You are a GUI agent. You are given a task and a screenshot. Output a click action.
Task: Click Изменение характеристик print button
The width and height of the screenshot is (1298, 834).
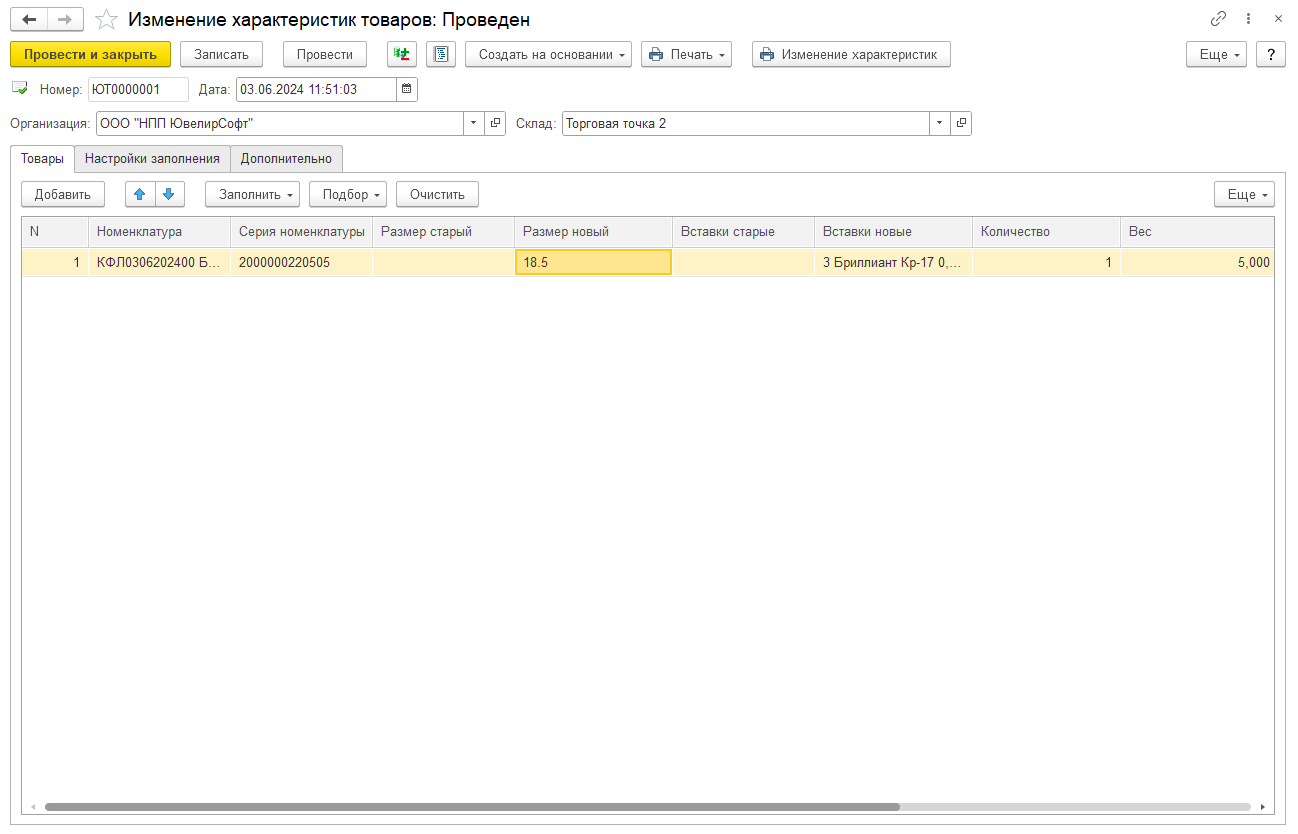pyautogui.click(x=851, y=54)
